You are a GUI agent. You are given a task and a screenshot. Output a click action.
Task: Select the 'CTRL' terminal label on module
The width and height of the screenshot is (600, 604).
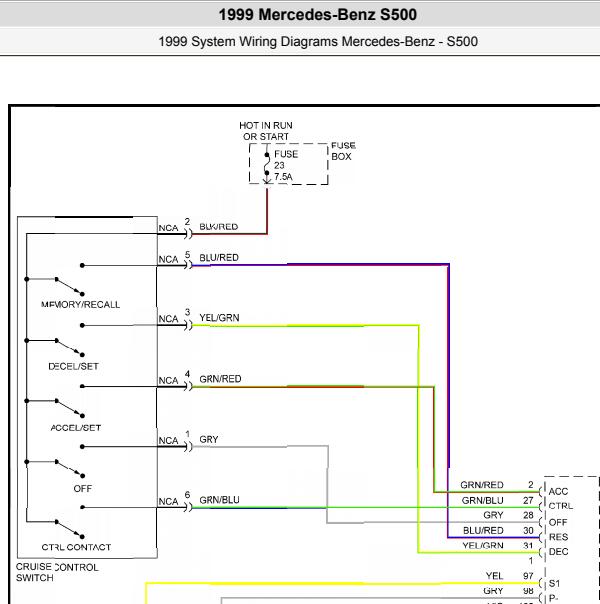coord(561,506)
